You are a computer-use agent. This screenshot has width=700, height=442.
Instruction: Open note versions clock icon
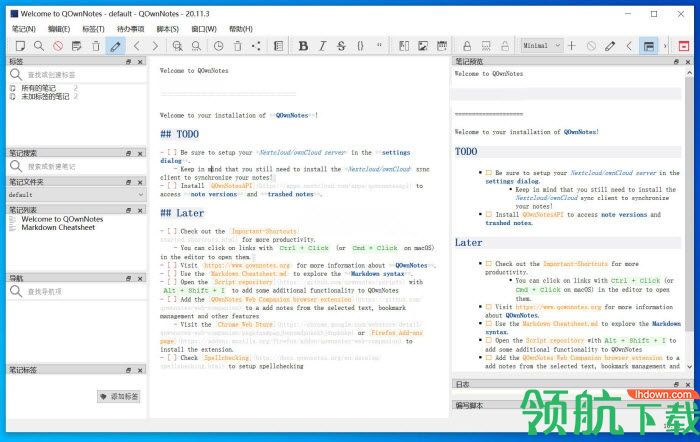click(x=218, y=46)
